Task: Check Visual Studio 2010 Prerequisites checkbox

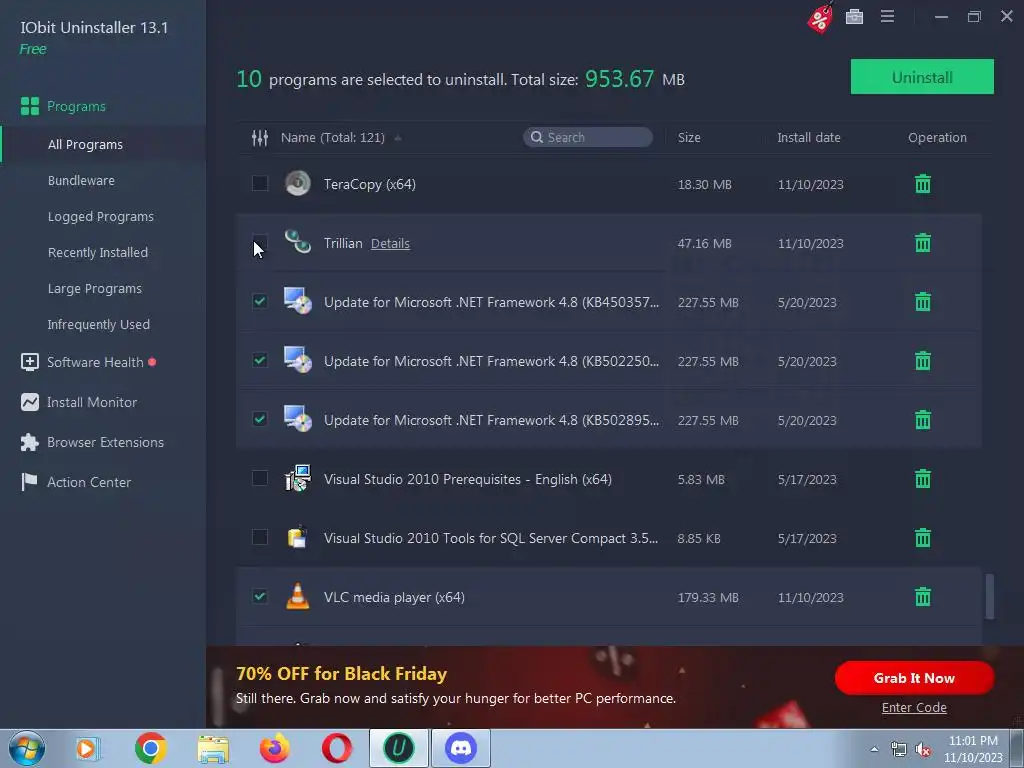Action: tap(260, 478)
